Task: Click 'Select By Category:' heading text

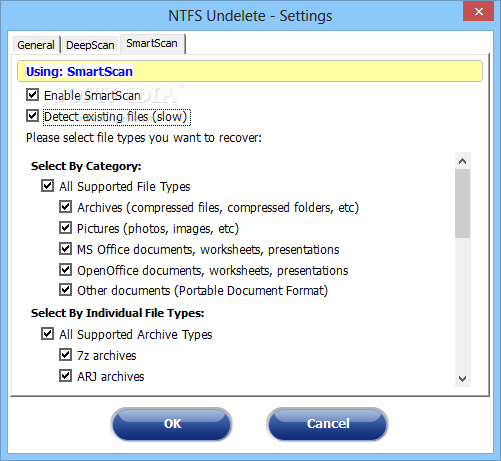Action: (86, 166)
